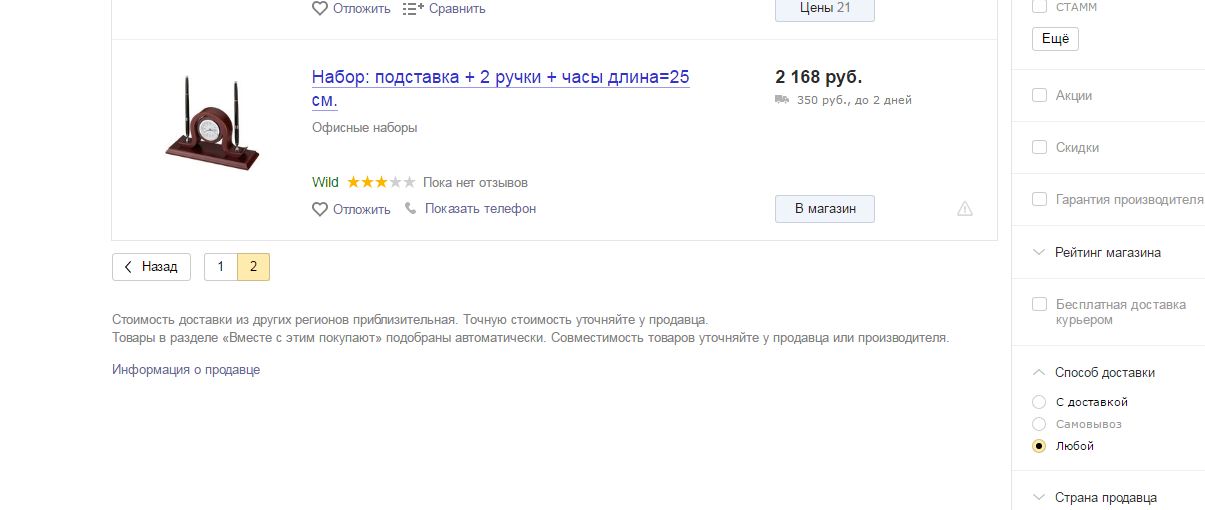The image size is (1205, 510).
Task: Click the heart icon in the top product row
Action: [x=320, y=8]
